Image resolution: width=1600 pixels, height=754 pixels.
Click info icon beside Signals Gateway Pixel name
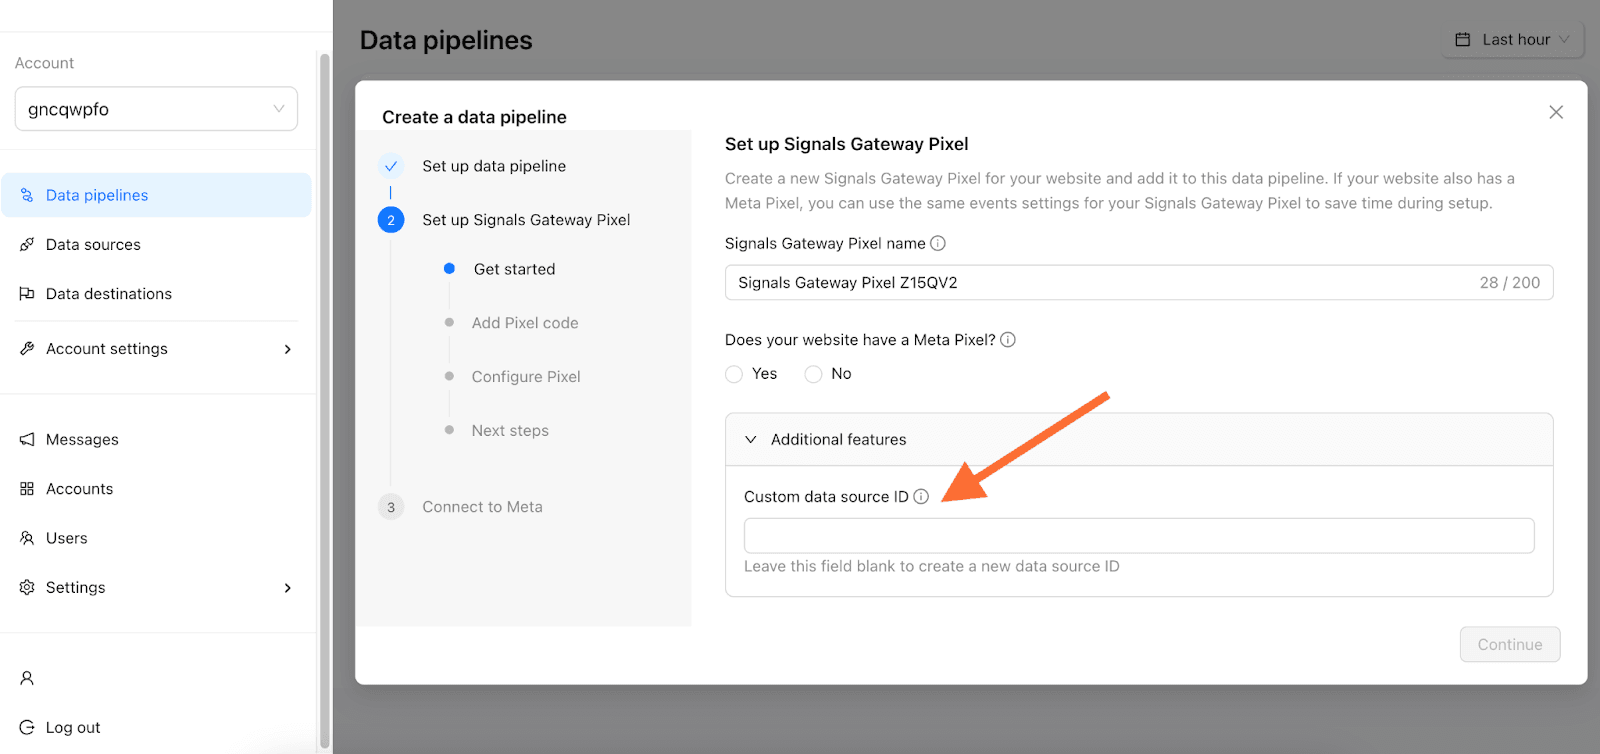point(938,243)
